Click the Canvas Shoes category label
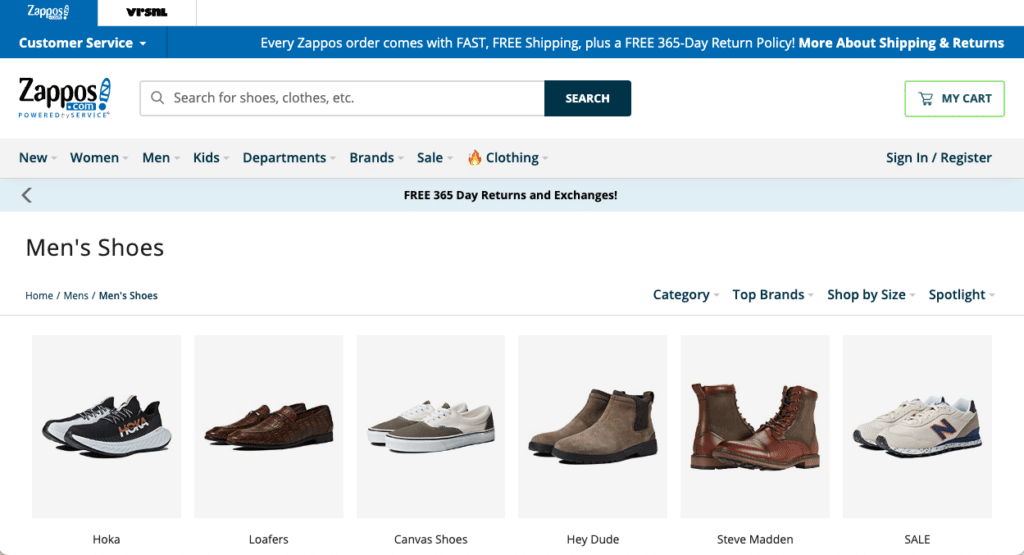1024x555 pixels. click(430, 539)
